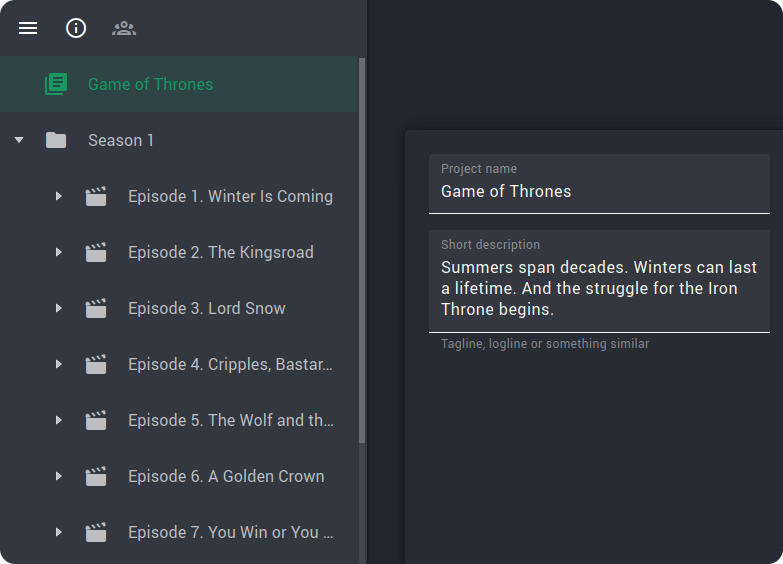
Task: Expand Episode 4. Cripples, Bastar...
Action: coord(58,364)
